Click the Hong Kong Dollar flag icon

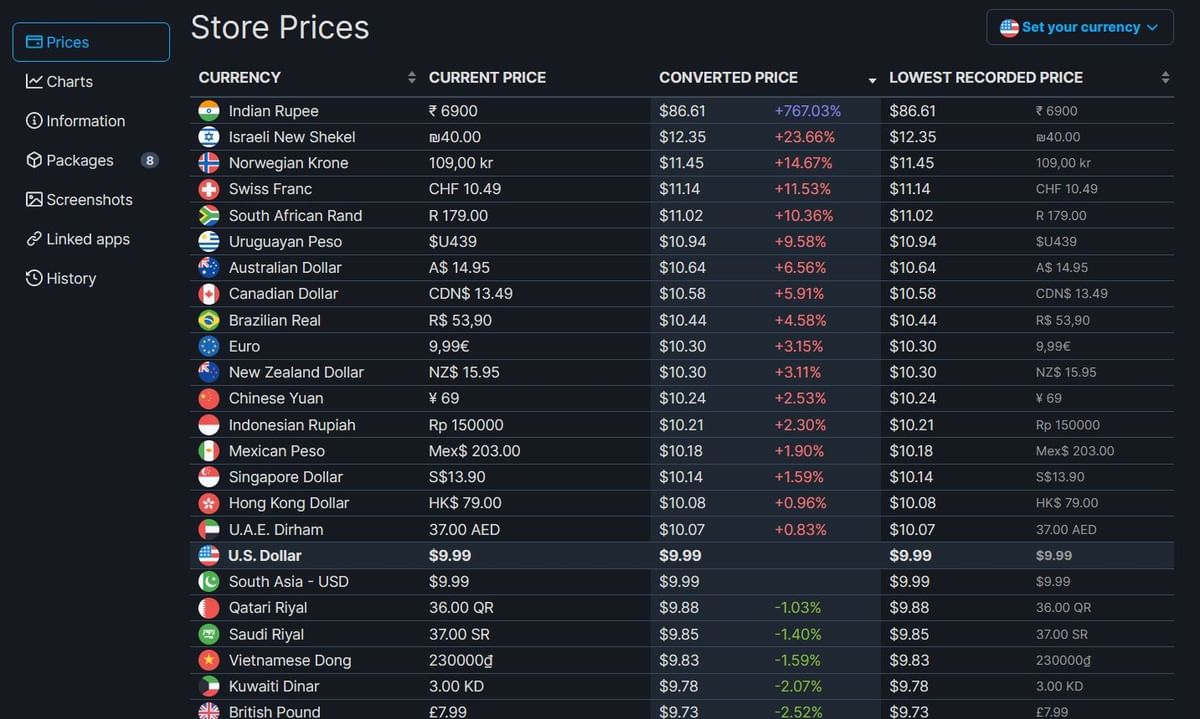pos(209,503)
